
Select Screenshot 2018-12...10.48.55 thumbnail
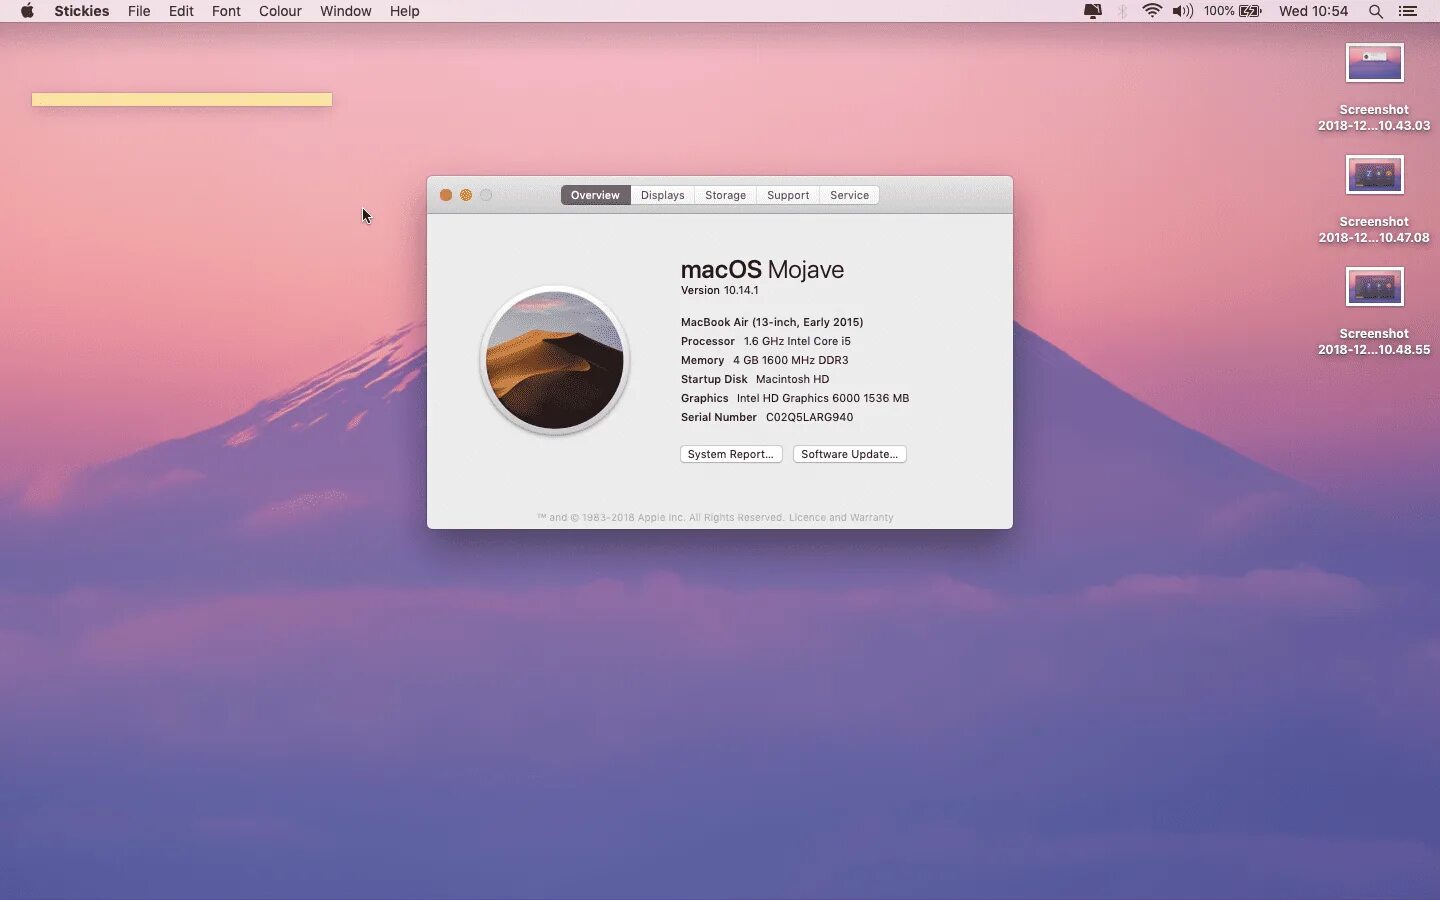click(x=1374, y=287)
